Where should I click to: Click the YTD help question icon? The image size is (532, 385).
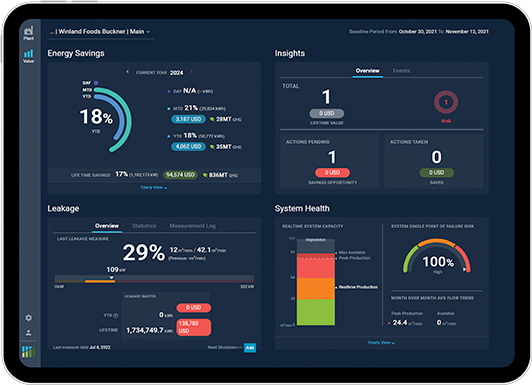pyautogui.click(x=116, y=315)
